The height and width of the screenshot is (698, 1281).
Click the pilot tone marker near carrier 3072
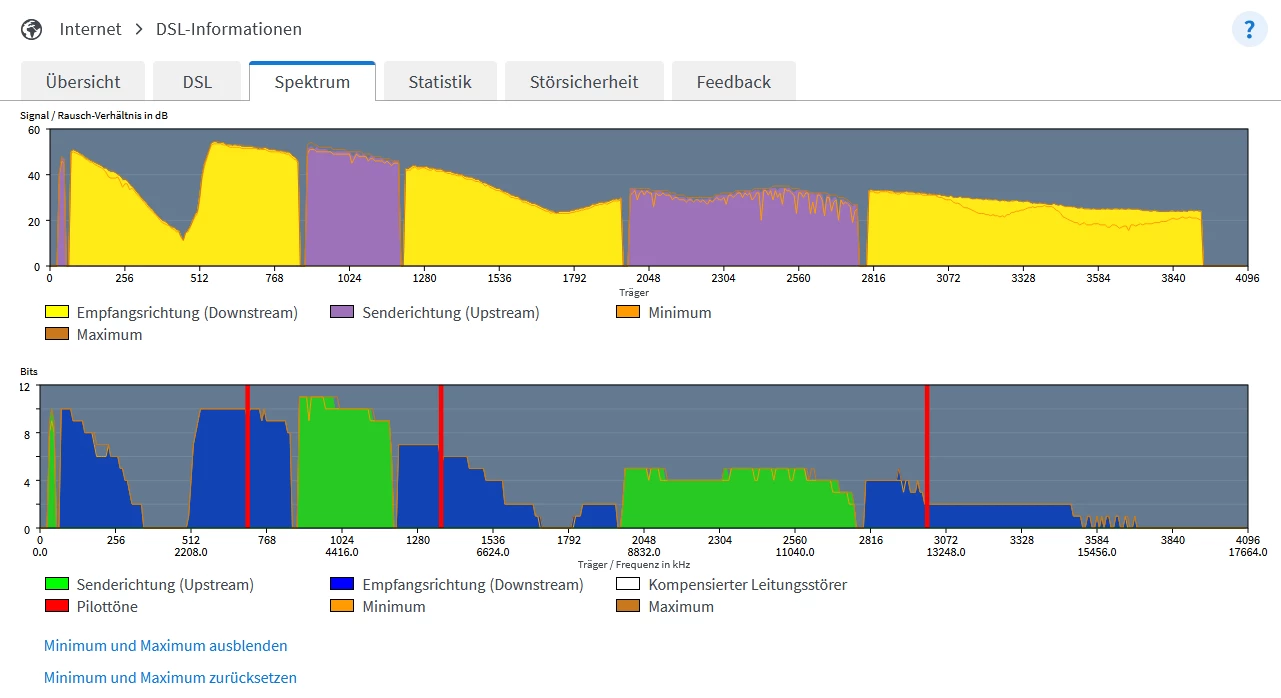[x=927, y=456]
